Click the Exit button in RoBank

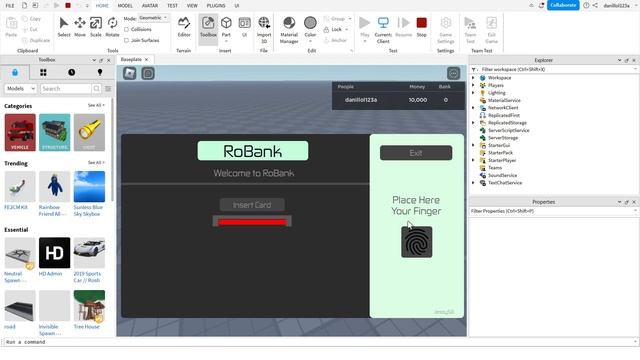coord(416,153)
